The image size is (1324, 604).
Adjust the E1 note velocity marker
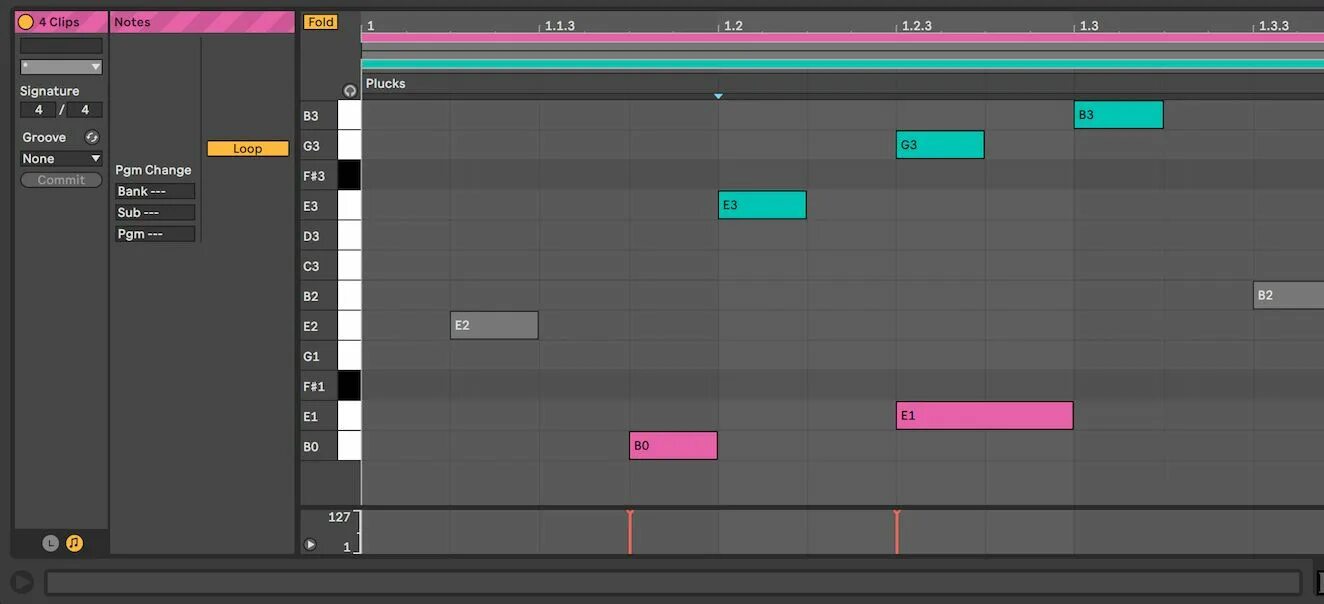(896, 531)
